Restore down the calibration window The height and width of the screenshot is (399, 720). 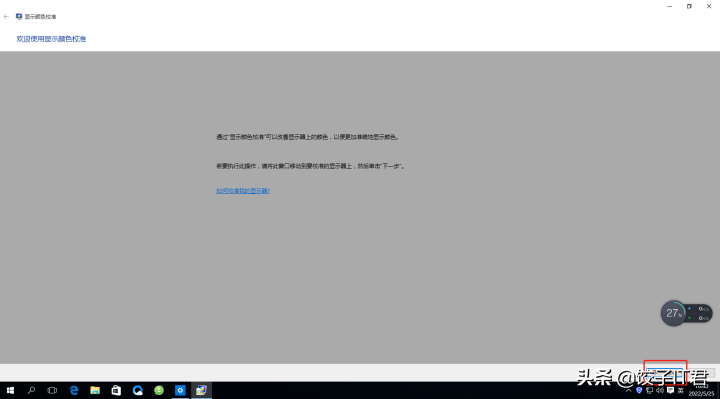689,6
